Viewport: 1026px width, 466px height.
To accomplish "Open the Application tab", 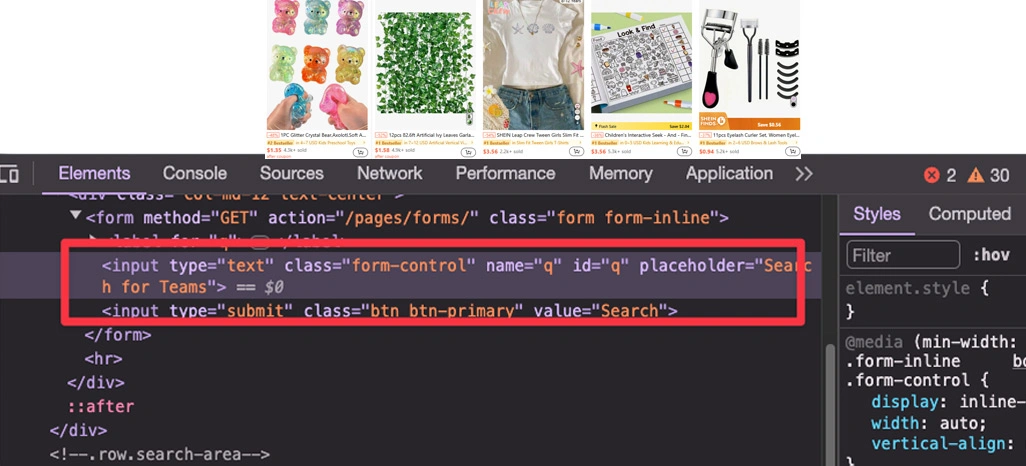I will 729,173.
